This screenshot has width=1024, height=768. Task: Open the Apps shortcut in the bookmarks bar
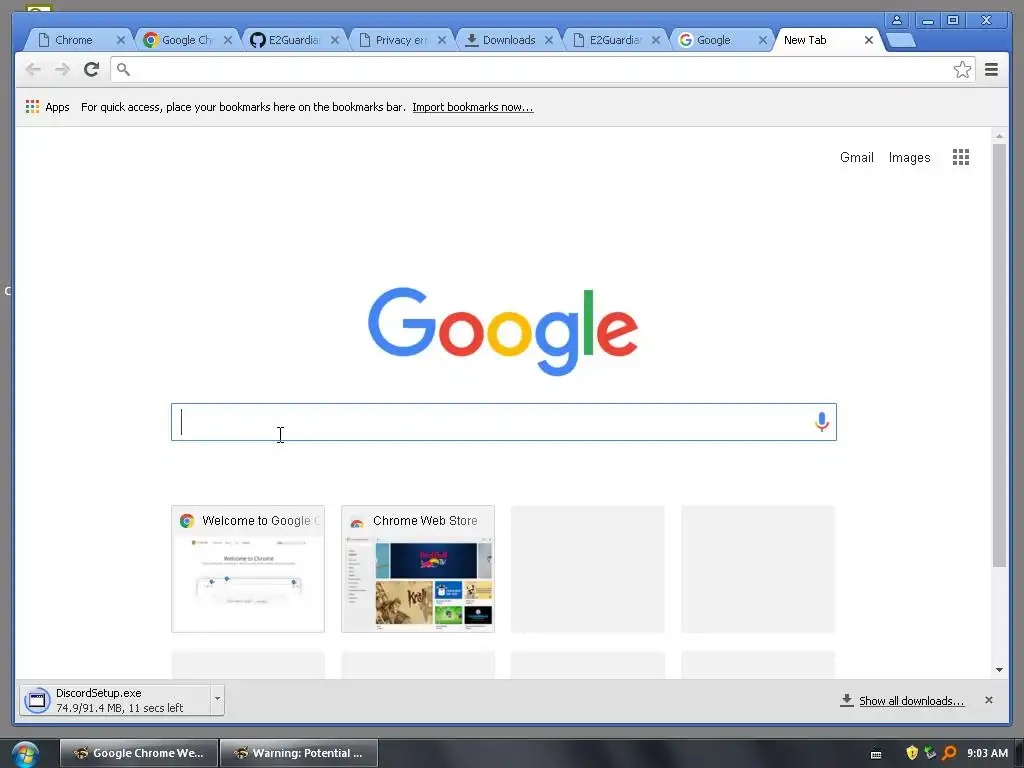(x=47, y=107)
